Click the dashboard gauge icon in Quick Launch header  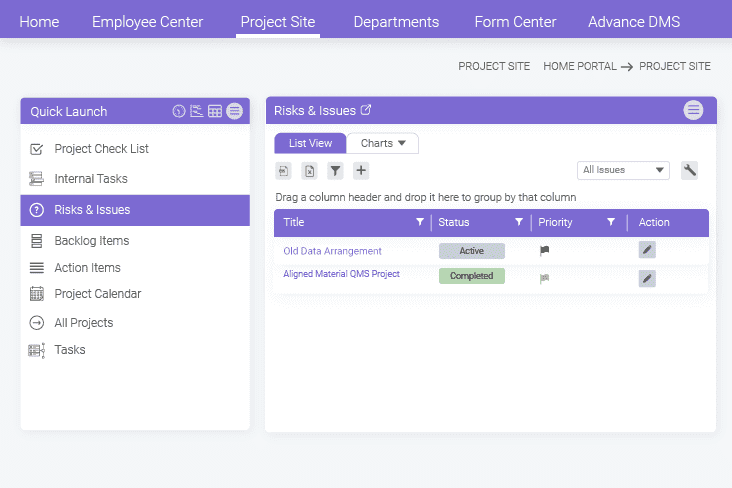(x=179, y=111)
